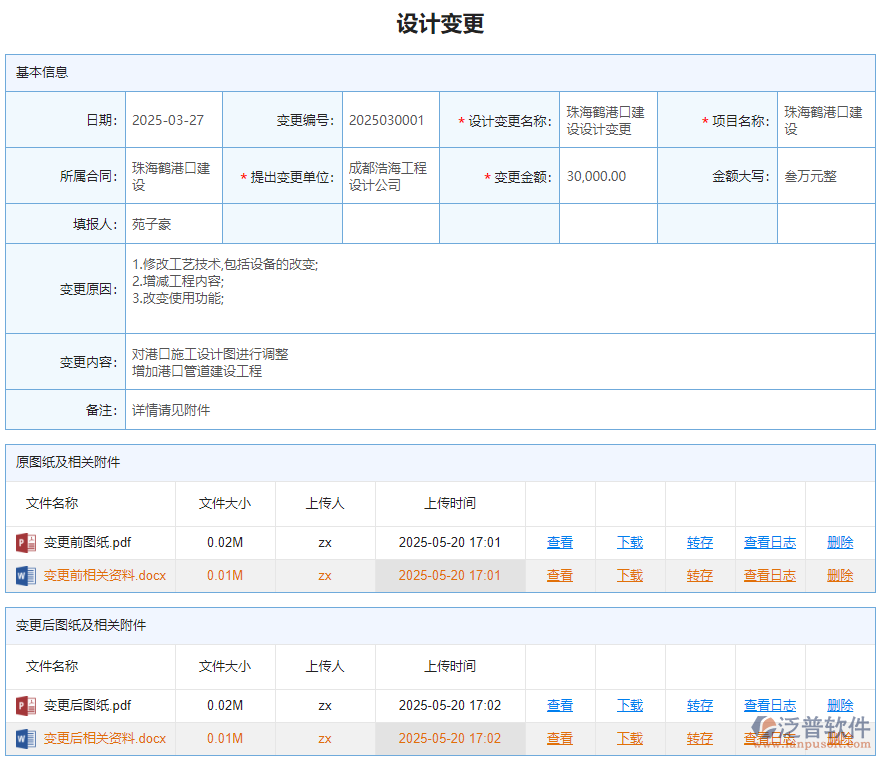Click 删除 for 变更前图纸.pdf

(x=839, y=542)
